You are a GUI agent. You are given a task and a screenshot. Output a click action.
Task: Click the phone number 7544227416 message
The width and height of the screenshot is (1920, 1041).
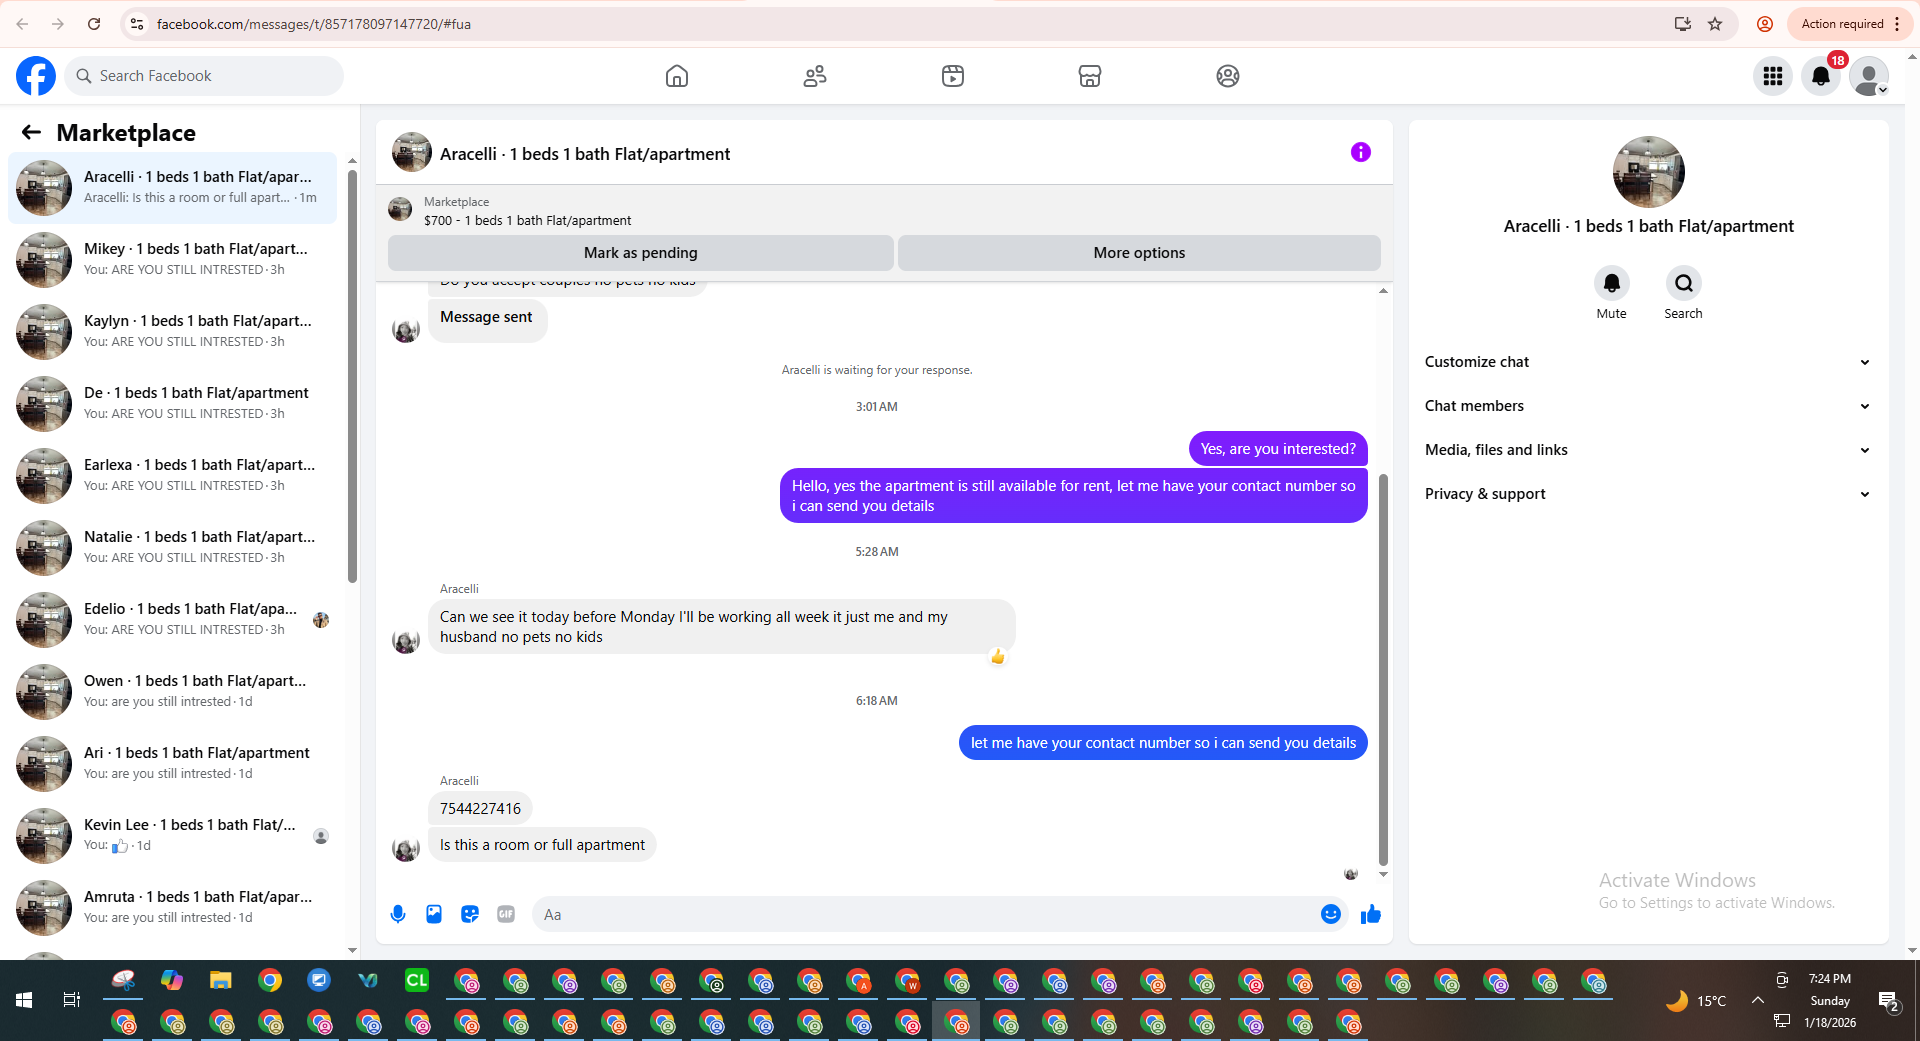point(480,808)
